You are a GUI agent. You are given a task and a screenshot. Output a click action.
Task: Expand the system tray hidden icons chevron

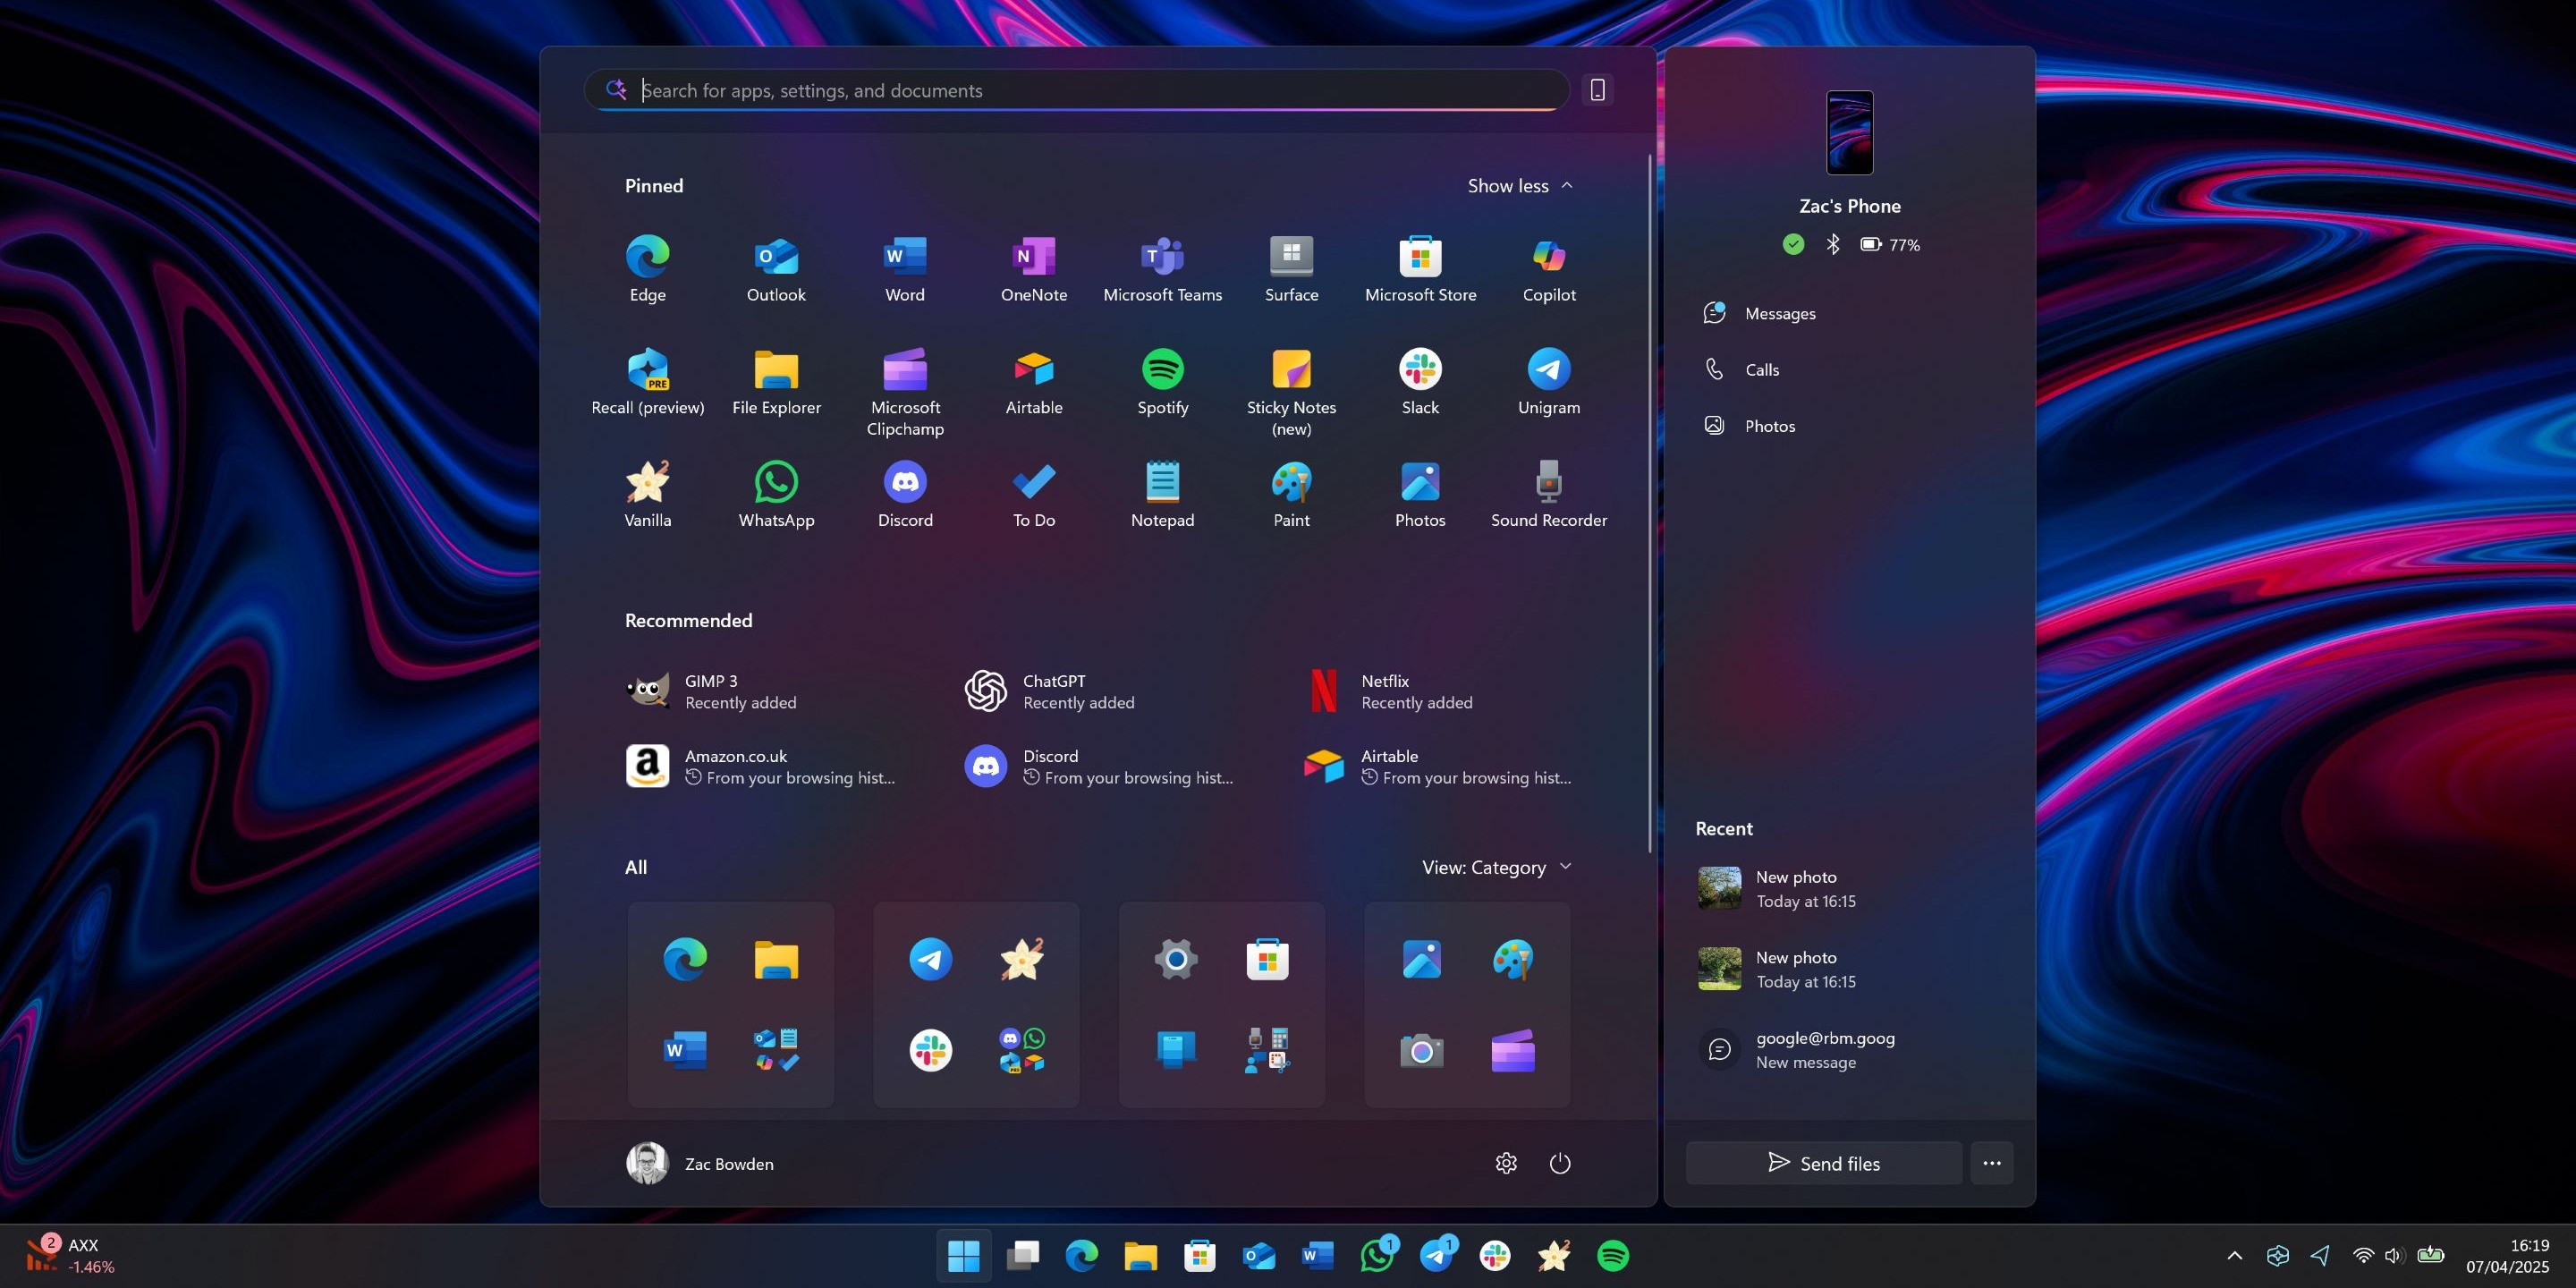[x=2234, y=1255]
